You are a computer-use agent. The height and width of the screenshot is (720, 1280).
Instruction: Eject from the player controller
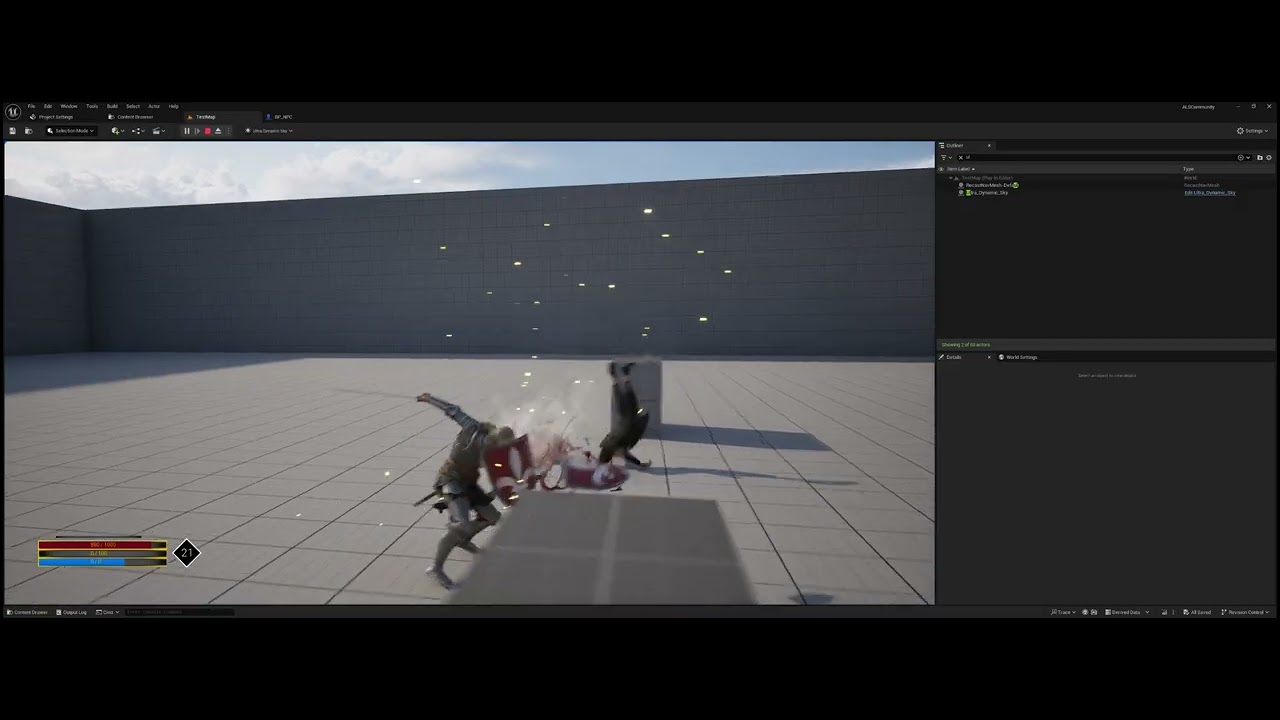(218, 131)
